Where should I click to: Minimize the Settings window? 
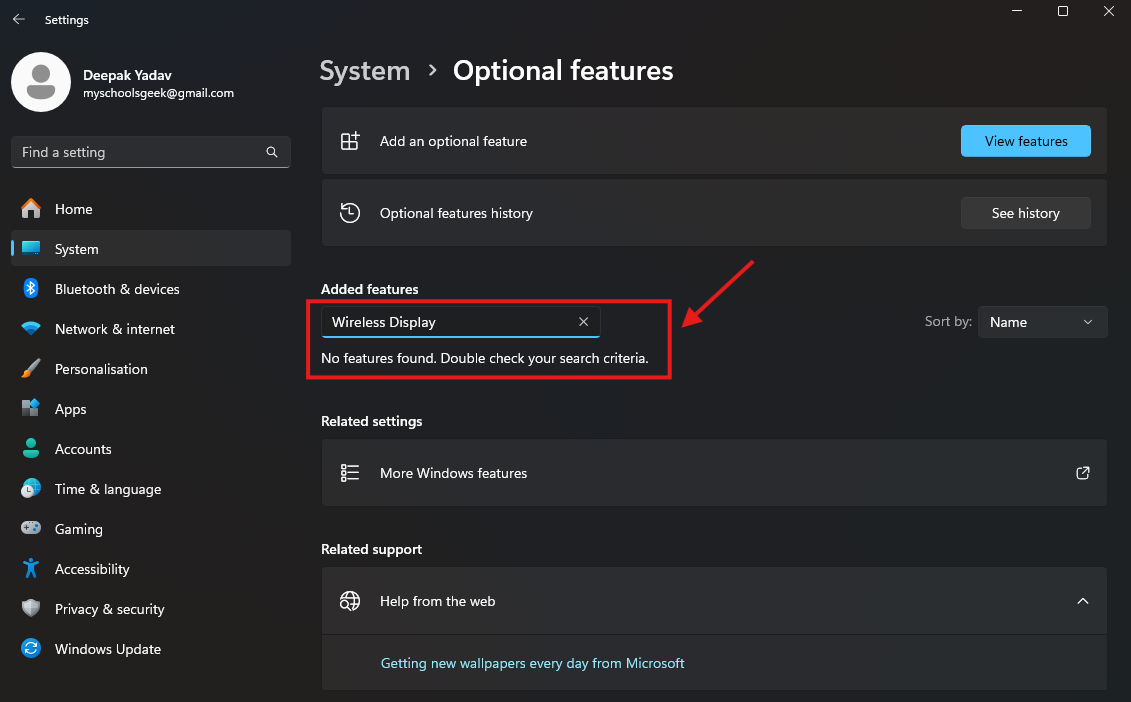point(1017,11)
